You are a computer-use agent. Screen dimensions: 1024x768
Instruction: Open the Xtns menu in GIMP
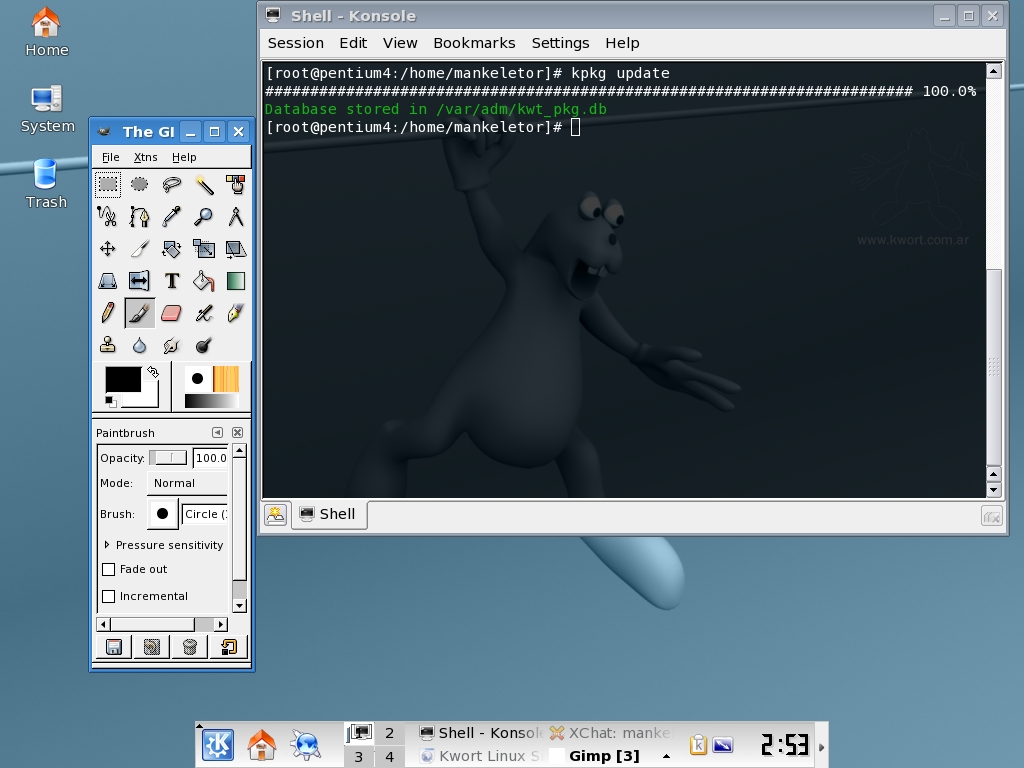[x=145, y=157]
